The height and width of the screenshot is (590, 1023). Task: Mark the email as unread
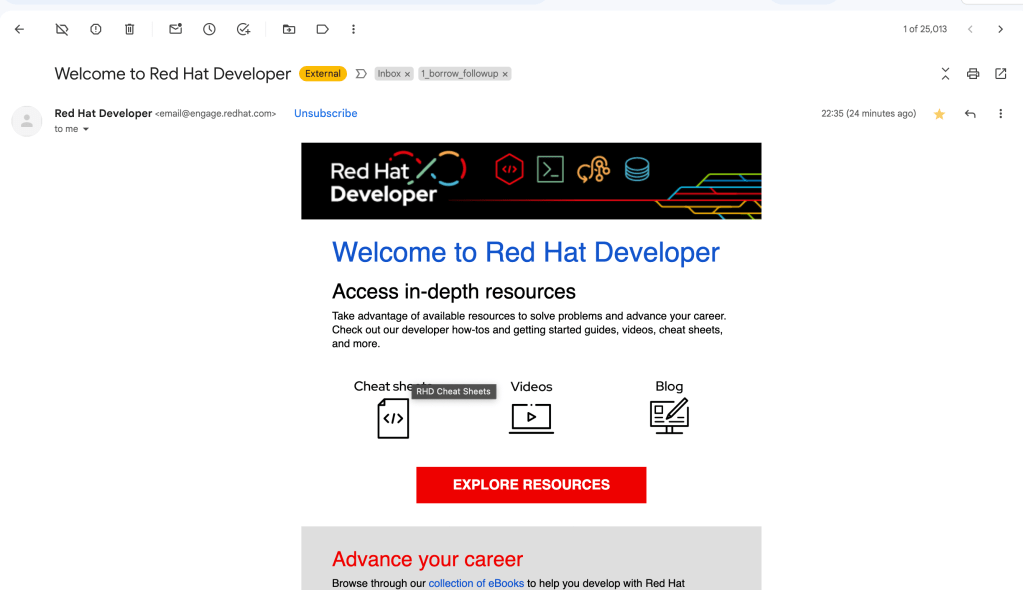point(176,29)
